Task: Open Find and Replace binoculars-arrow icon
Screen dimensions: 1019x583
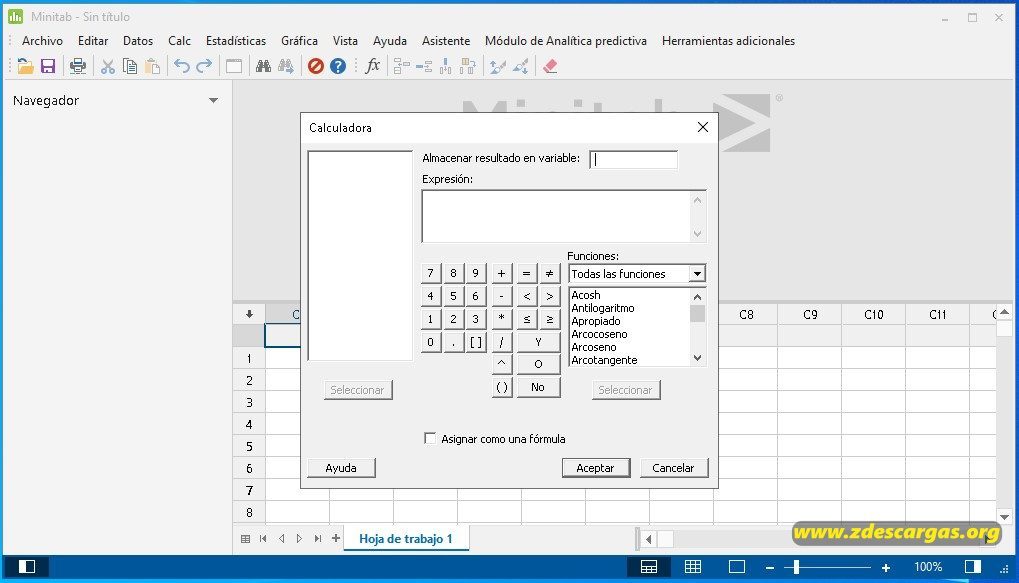Action: pos(286,66)
